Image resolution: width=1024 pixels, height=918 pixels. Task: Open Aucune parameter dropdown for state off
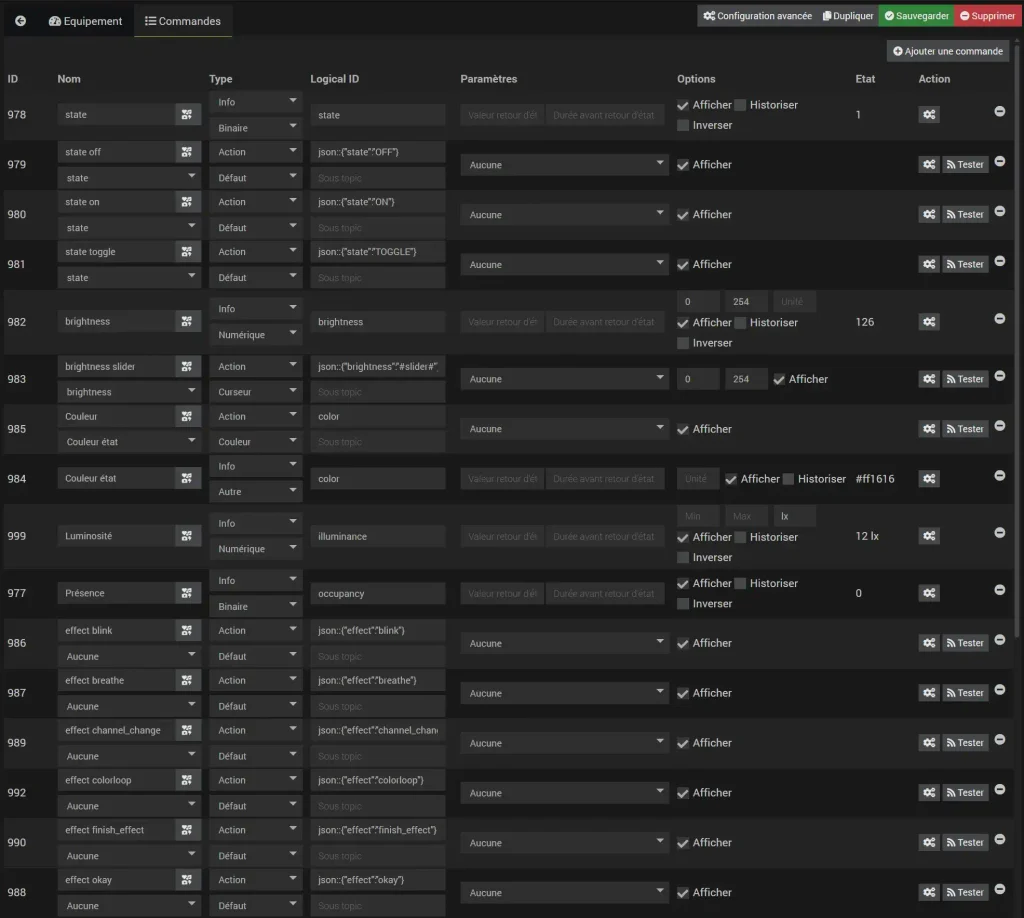(564, 165)
